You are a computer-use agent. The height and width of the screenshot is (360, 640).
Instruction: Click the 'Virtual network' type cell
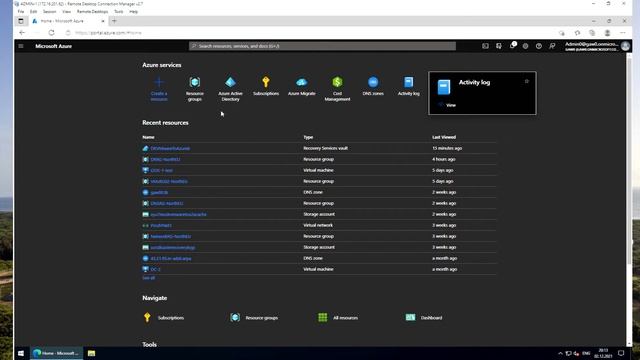(318, 225)
